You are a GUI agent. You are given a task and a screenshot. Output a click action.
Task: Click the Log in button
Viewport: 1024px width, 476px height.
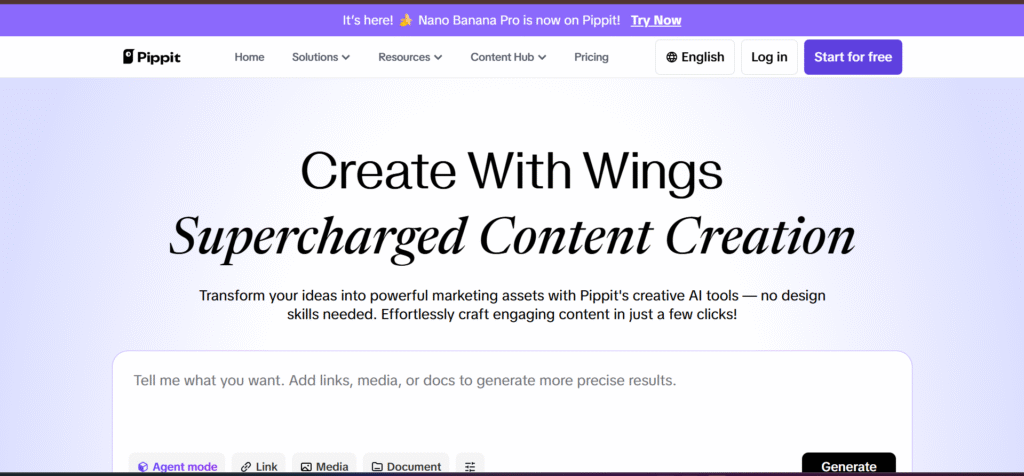tap(769, 57)
